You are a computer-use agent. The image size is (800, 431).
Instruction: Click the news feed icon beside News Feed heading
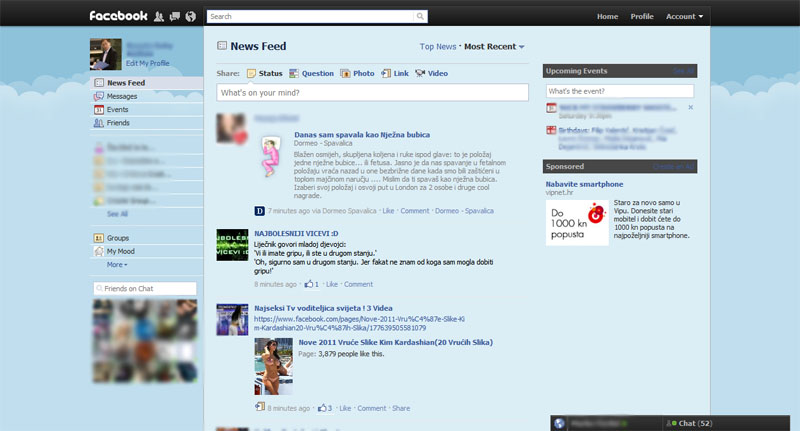[x=222, y=46]
